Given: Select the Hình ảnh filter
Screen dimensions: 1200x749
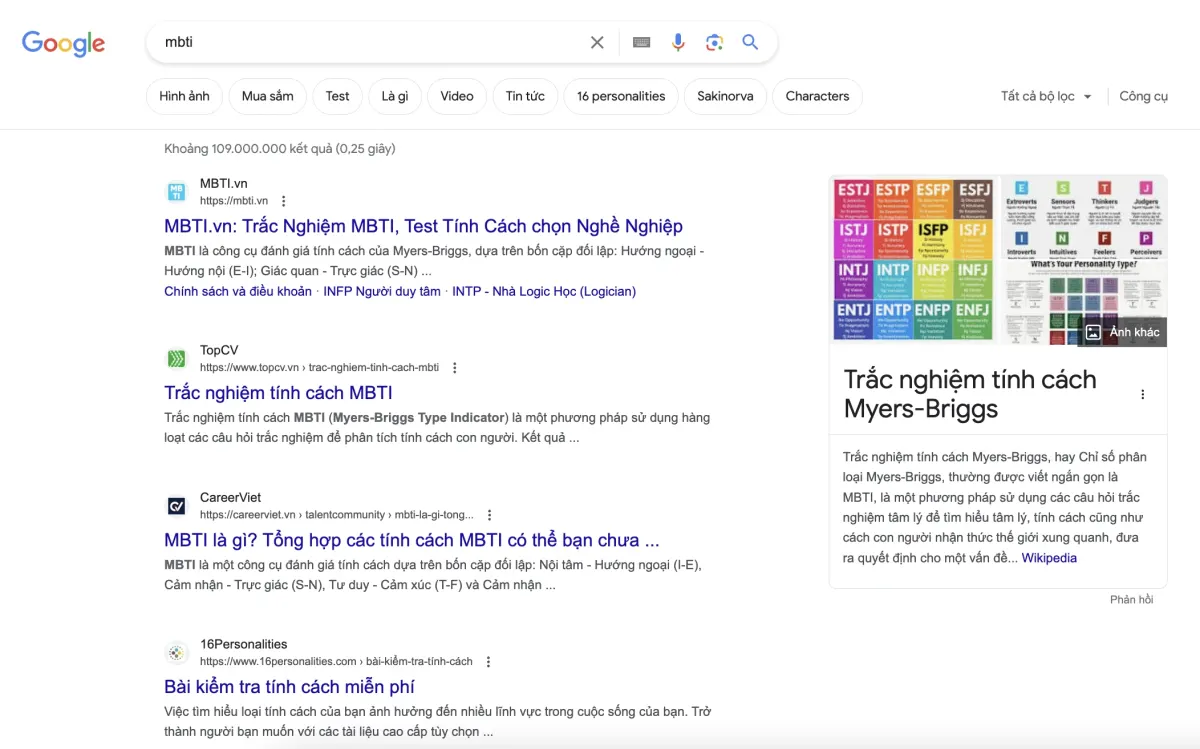Looking at the screenshot, I should point(184,96).
